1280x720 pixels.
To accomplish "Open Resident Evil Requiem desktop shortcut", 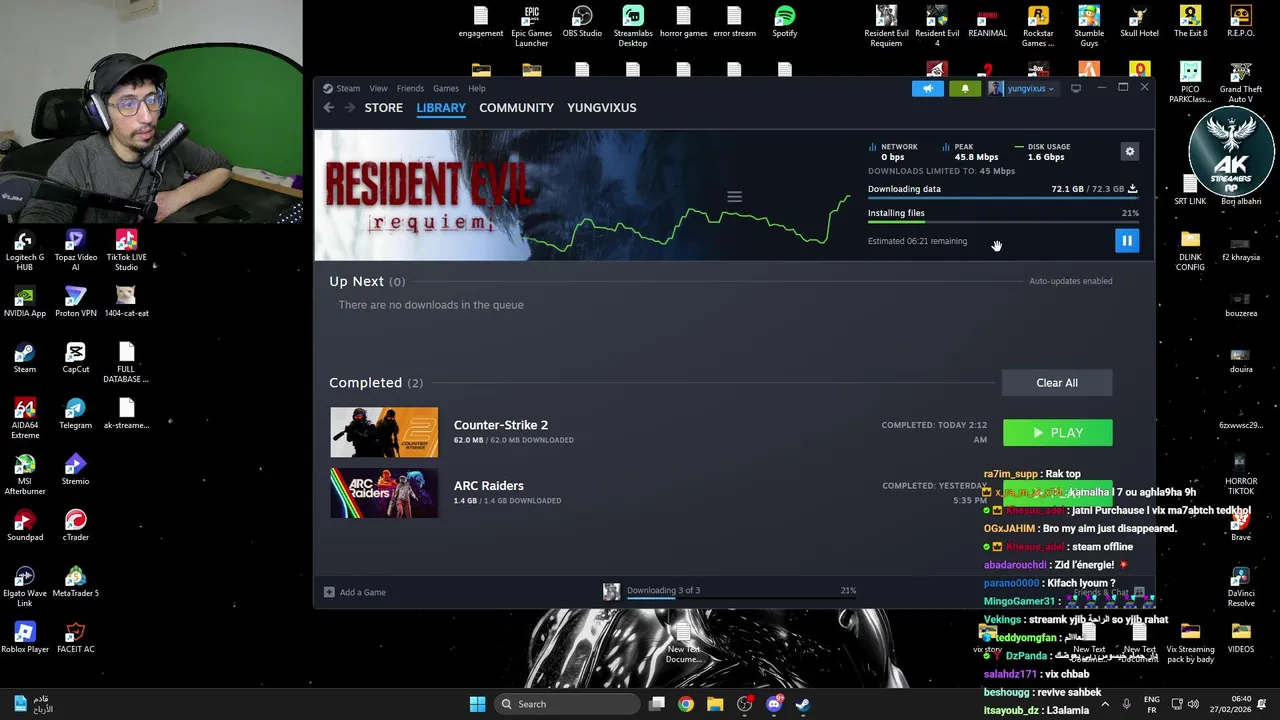I will [886, 26].
